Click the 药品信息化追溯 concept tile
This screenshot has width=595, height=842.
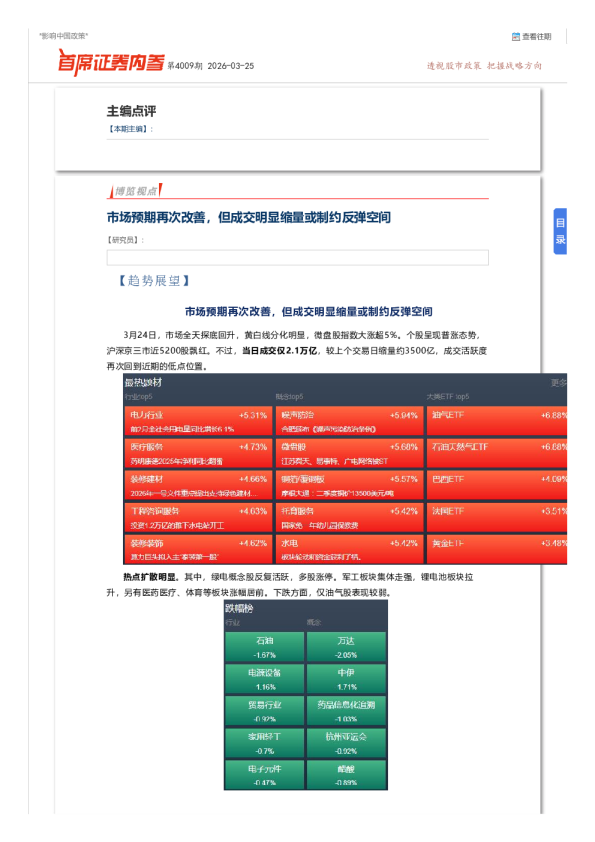click(346, 711)
